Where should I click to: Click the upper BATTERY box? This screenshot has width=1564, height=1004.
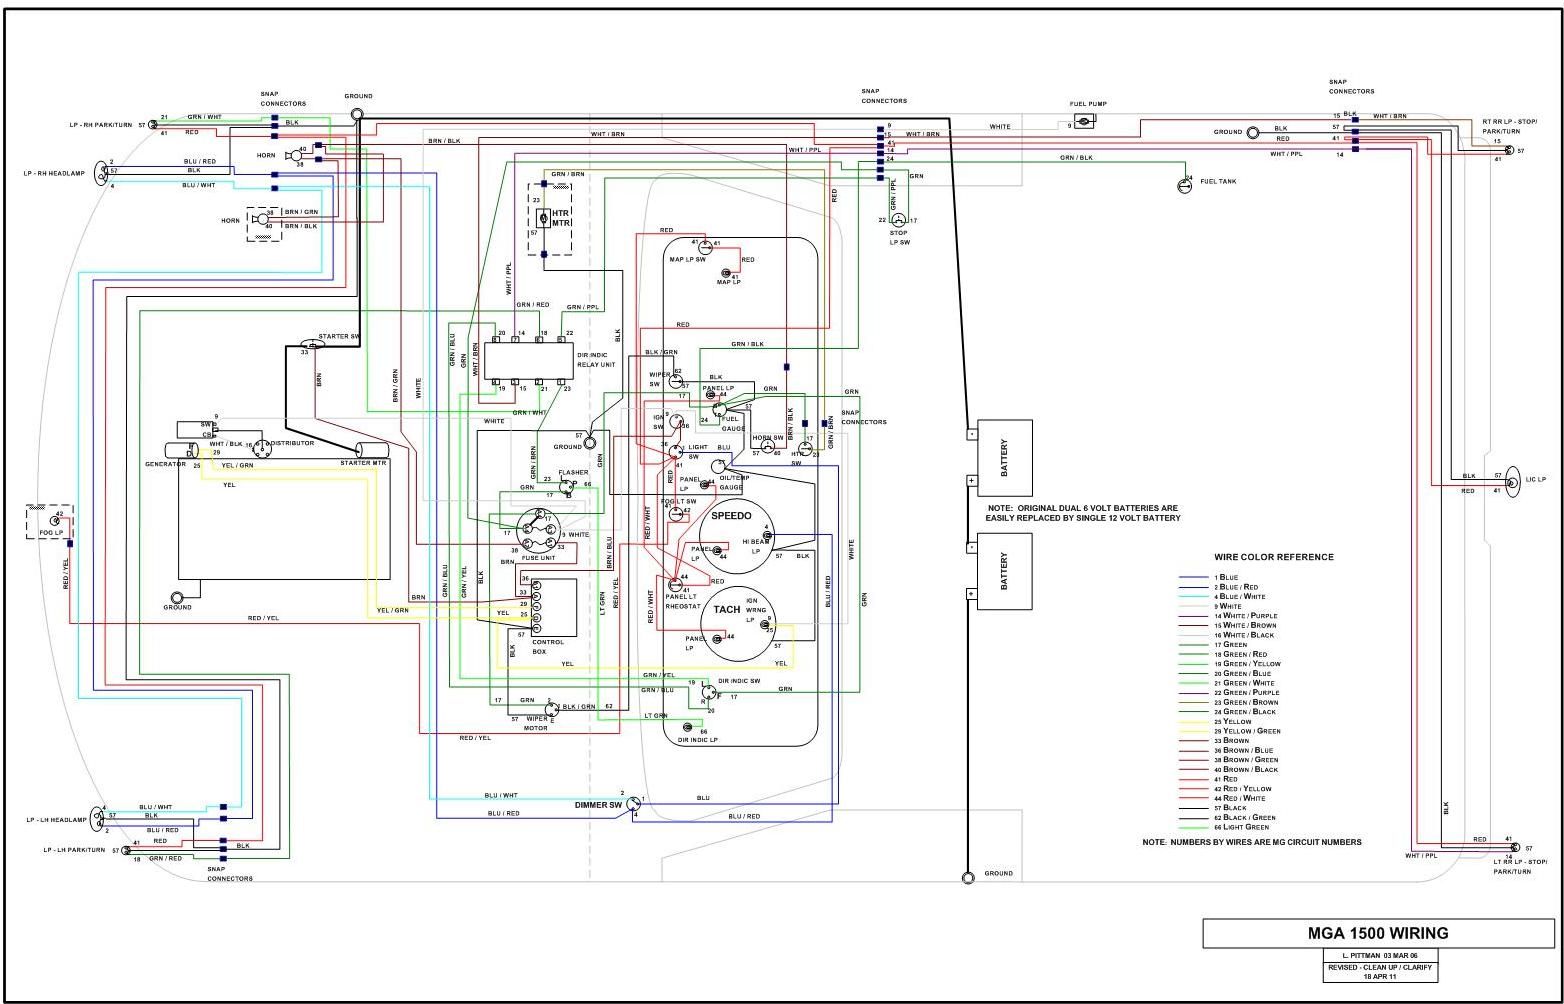click(1004, 458)
